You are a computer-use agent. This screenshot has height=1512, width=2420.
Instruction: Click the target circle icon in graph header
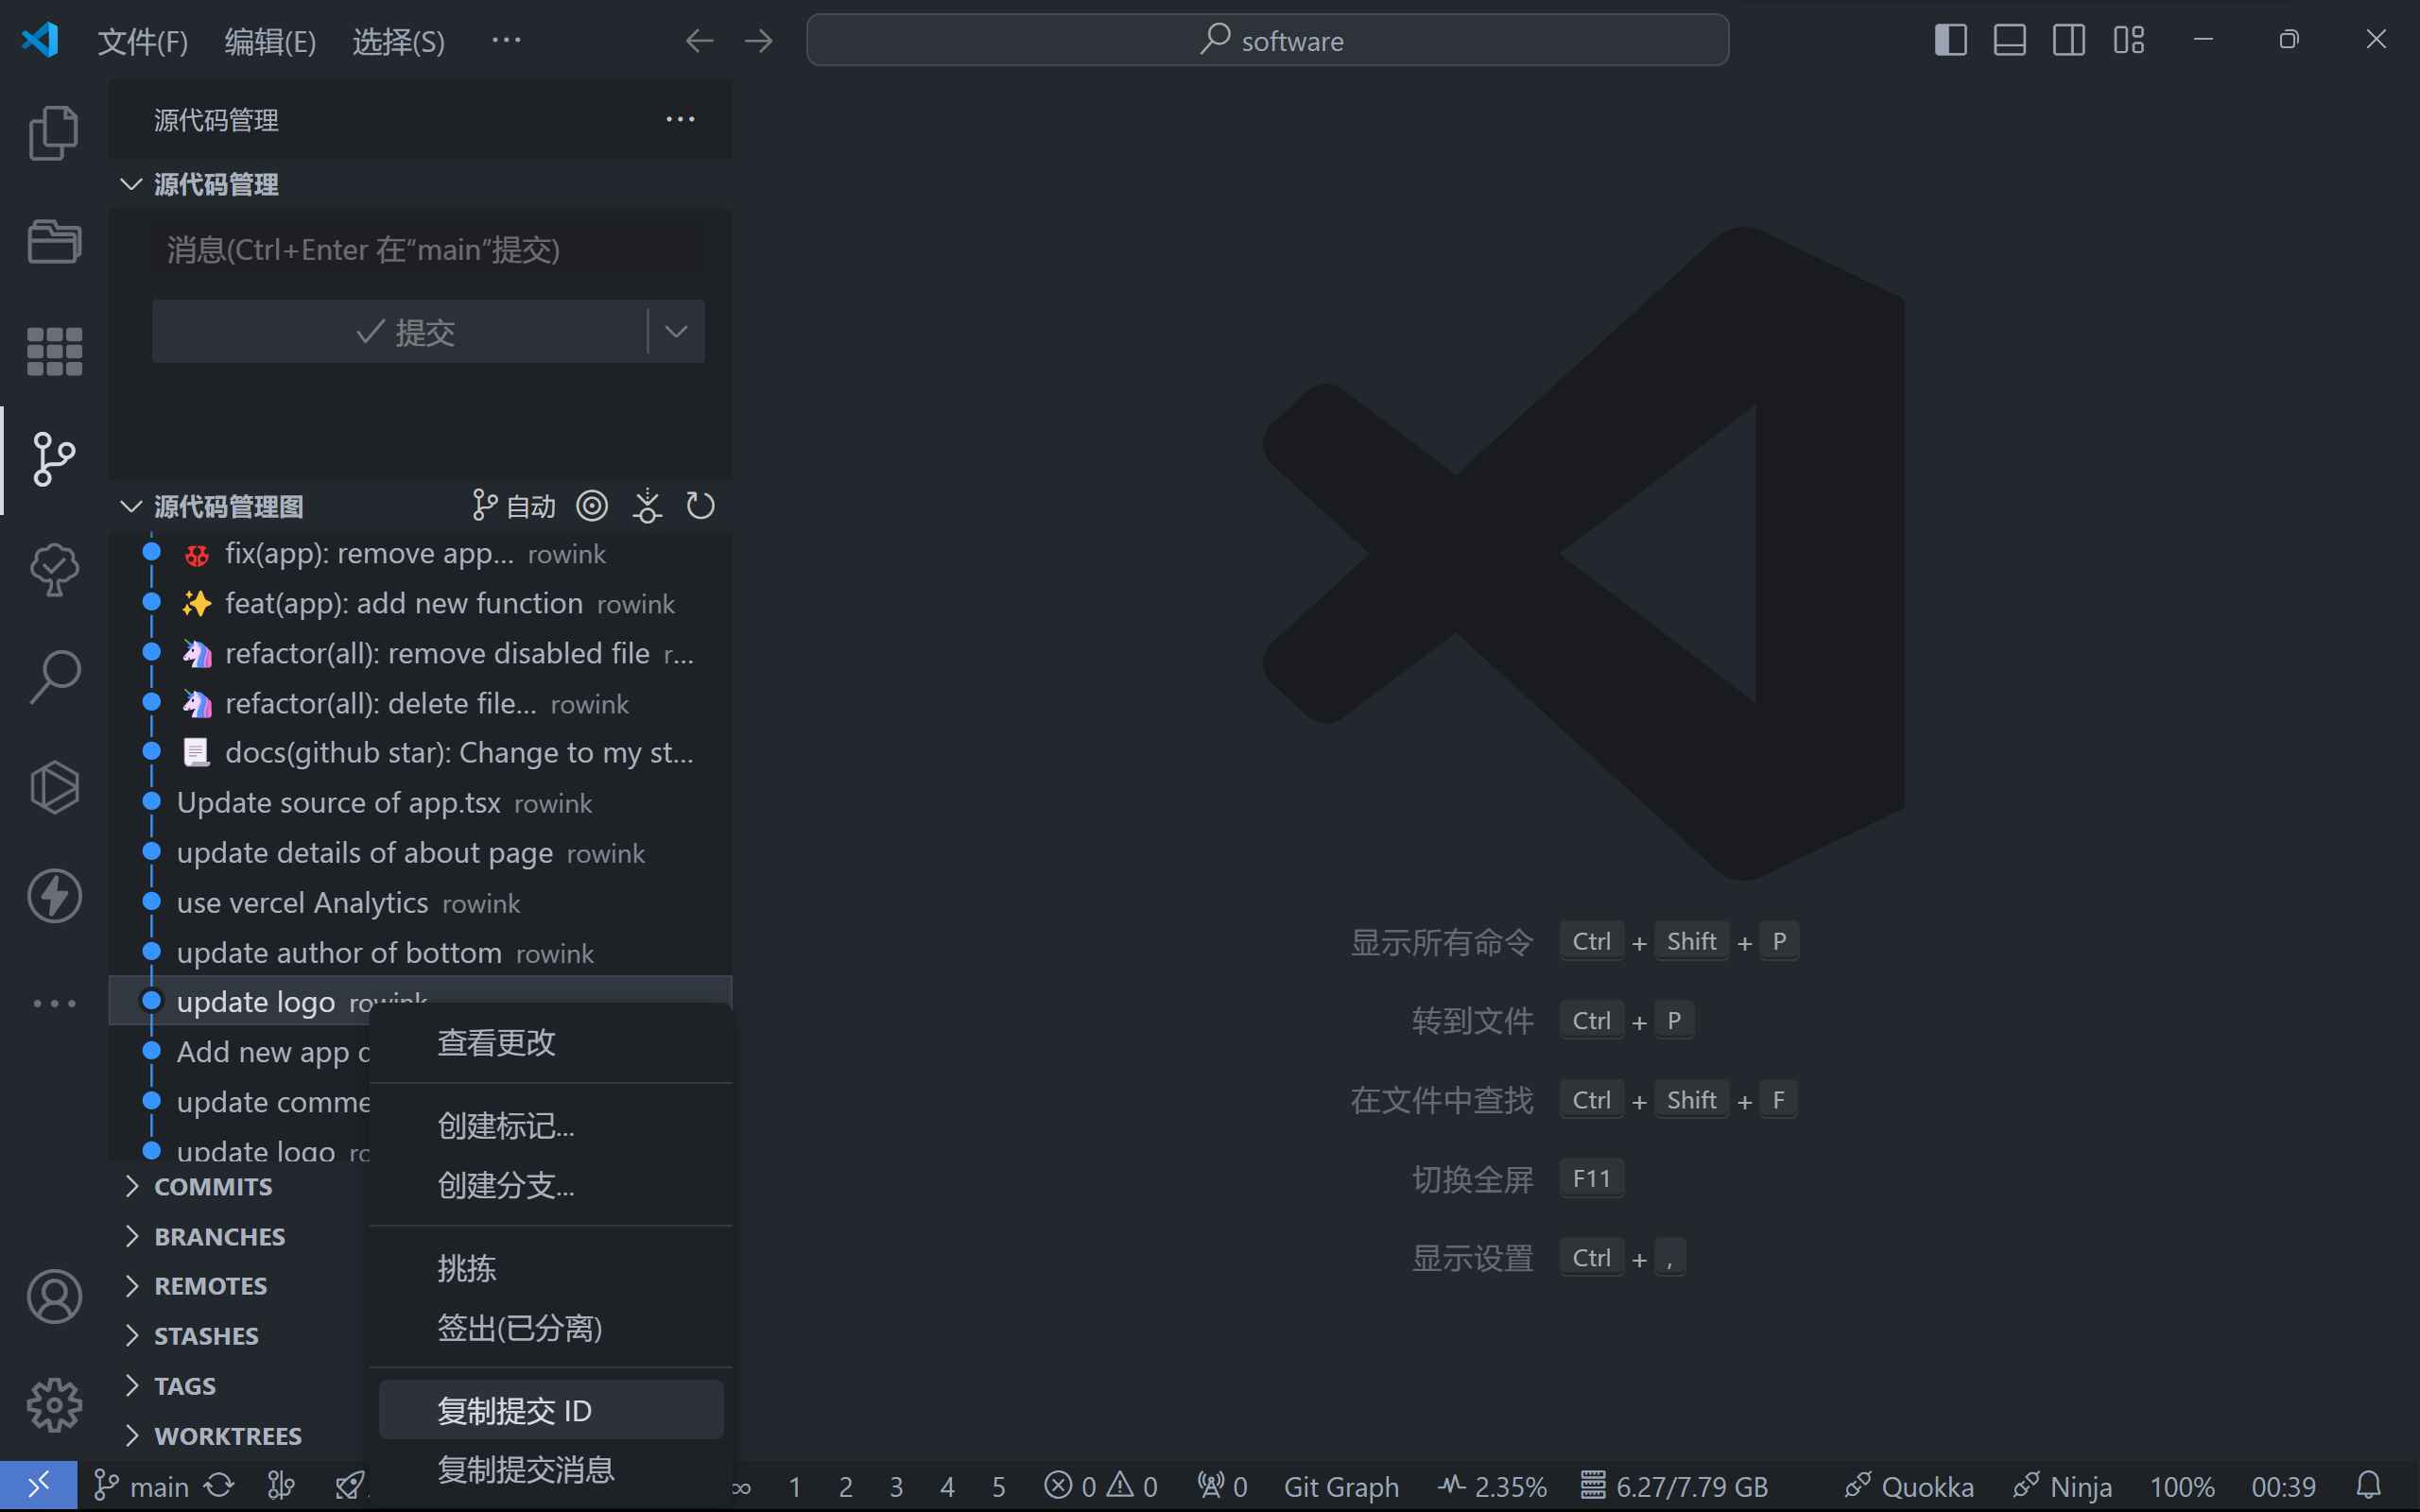pyautogui.click(x=592, y=506)
